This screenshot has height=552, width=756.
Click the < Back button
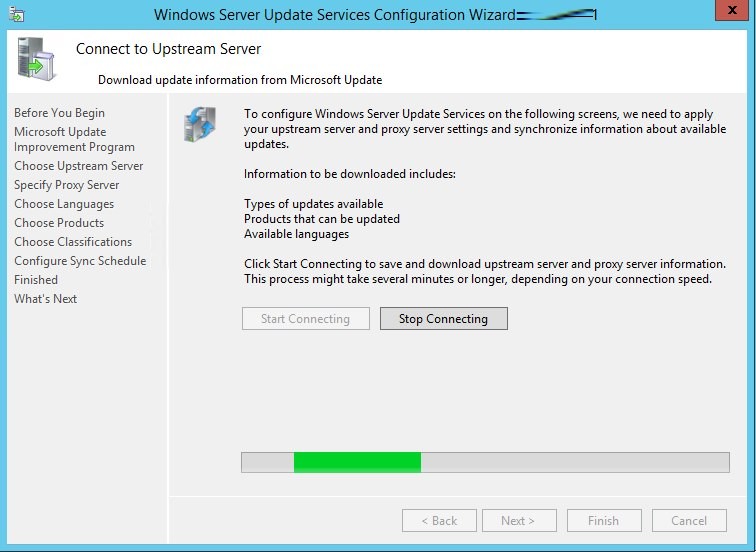[439, 520]
